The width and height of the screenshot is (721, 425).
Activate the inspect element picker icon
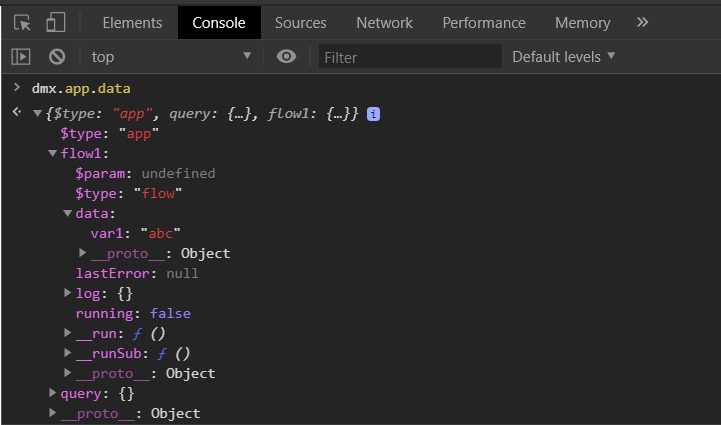[22, 23]
